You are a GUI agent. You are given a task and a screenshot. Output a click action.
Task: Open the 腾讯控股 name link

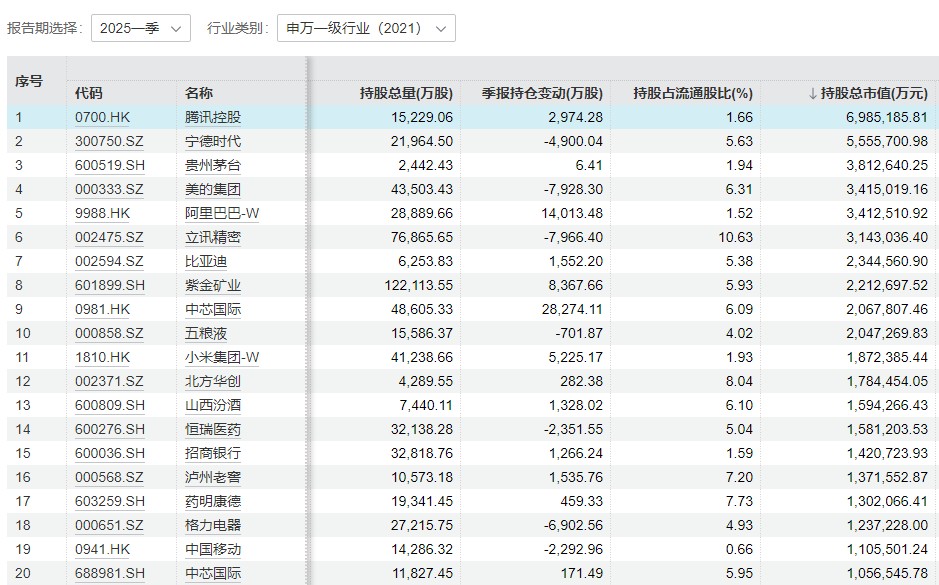point(213,117)
